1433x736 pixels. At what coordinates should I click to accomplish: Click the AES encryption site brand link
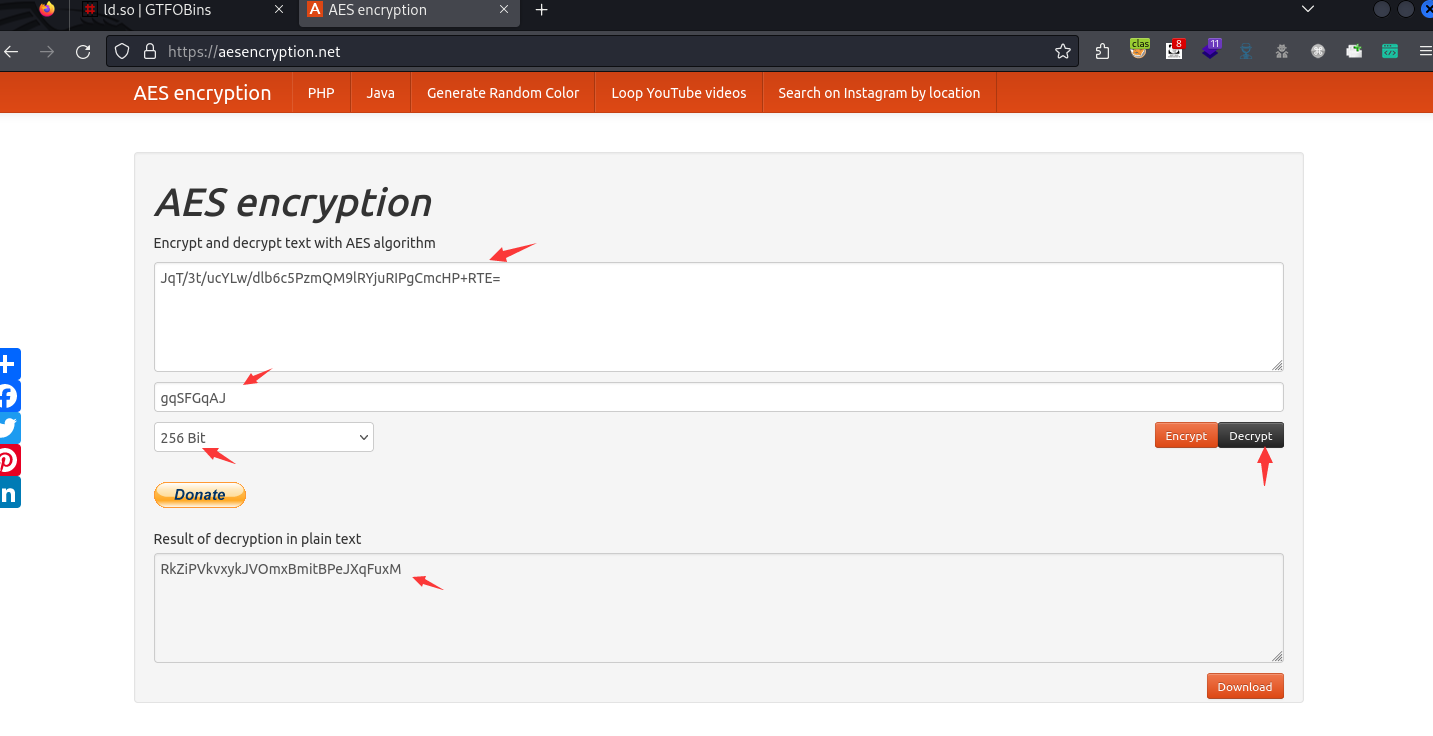(203, 93)
